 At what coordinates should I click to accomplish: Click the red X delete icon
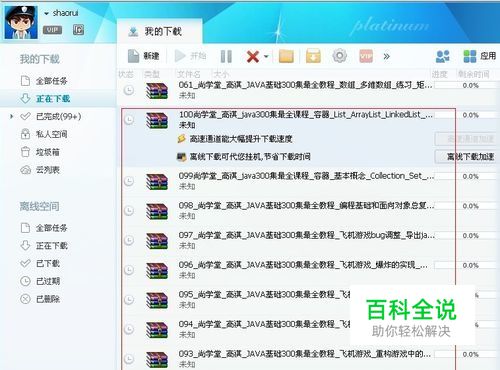tap(253, 56)
